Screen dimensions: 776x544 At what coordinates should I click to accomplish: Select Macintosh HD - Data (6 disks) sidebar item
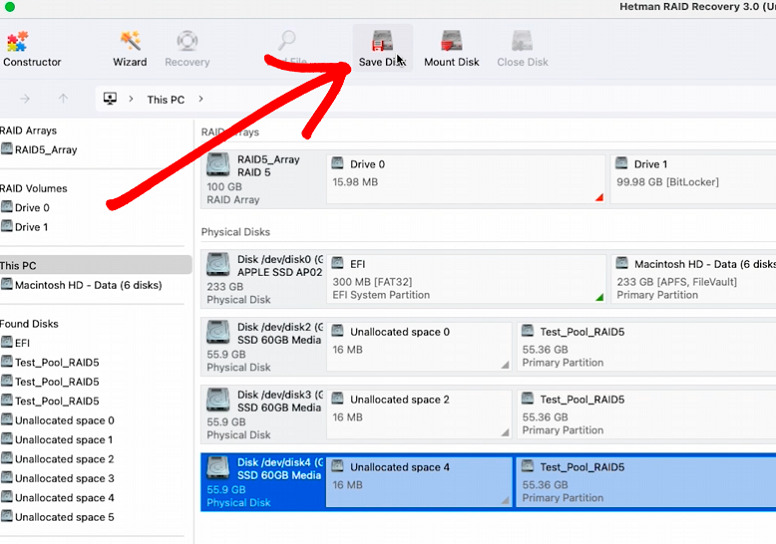[81, 285]
